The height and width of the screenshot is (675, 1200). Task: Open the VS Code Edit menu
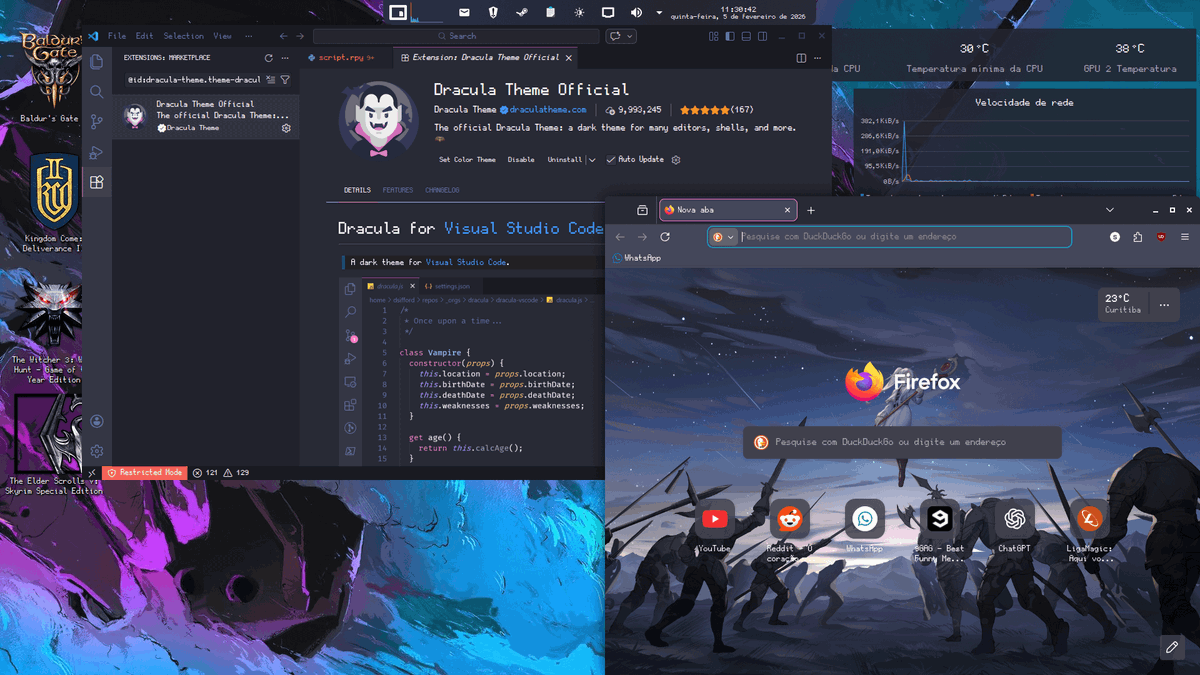[145, 36]
